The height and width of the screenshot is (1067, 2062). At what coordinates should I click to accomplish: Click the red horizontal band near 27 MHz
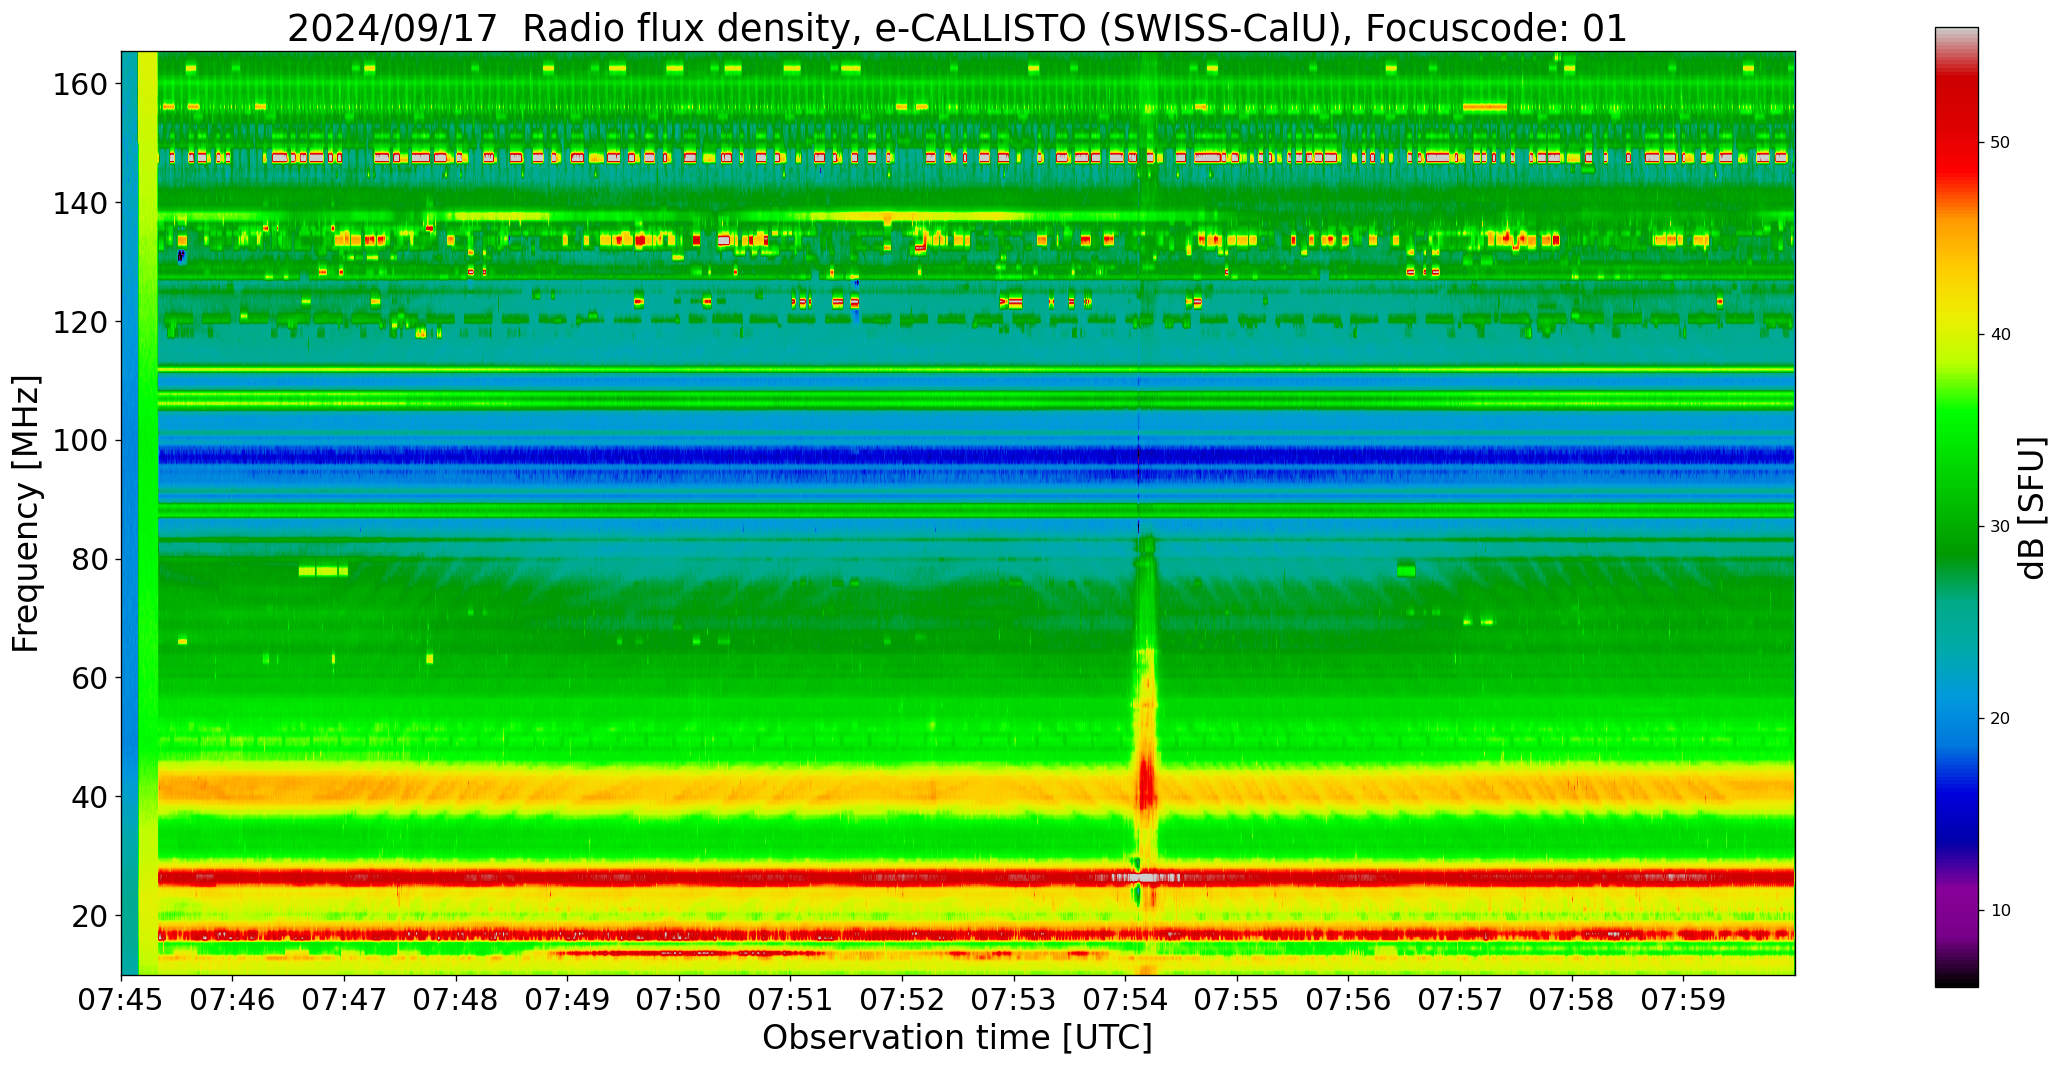pos(976,878)
